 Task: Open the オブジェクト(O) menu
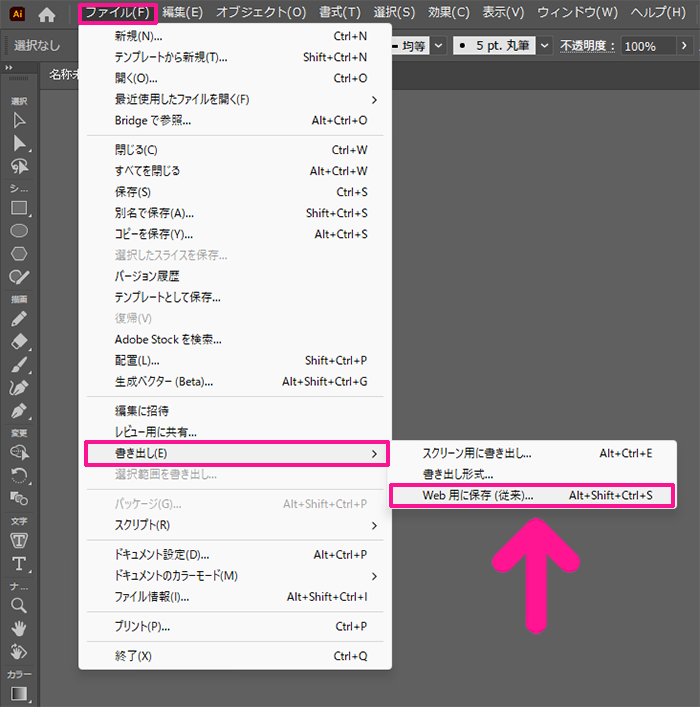click(x=261, y=13)
